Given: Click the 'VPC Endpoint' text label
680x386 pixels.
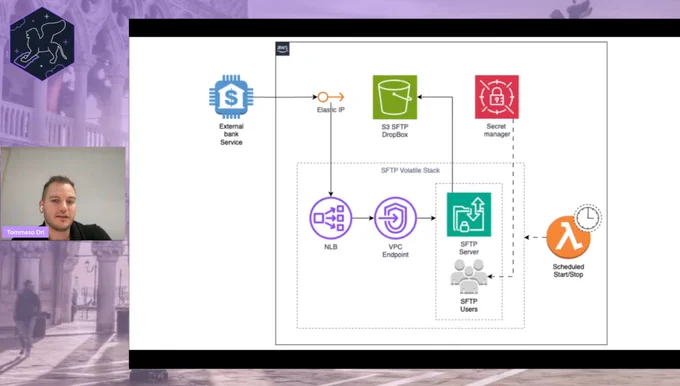Looking at the screenshot, I should tap(395, 251).
